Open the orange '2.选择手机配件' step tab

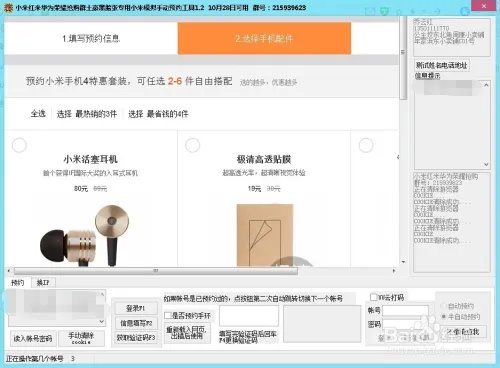(x=264, y=38)
